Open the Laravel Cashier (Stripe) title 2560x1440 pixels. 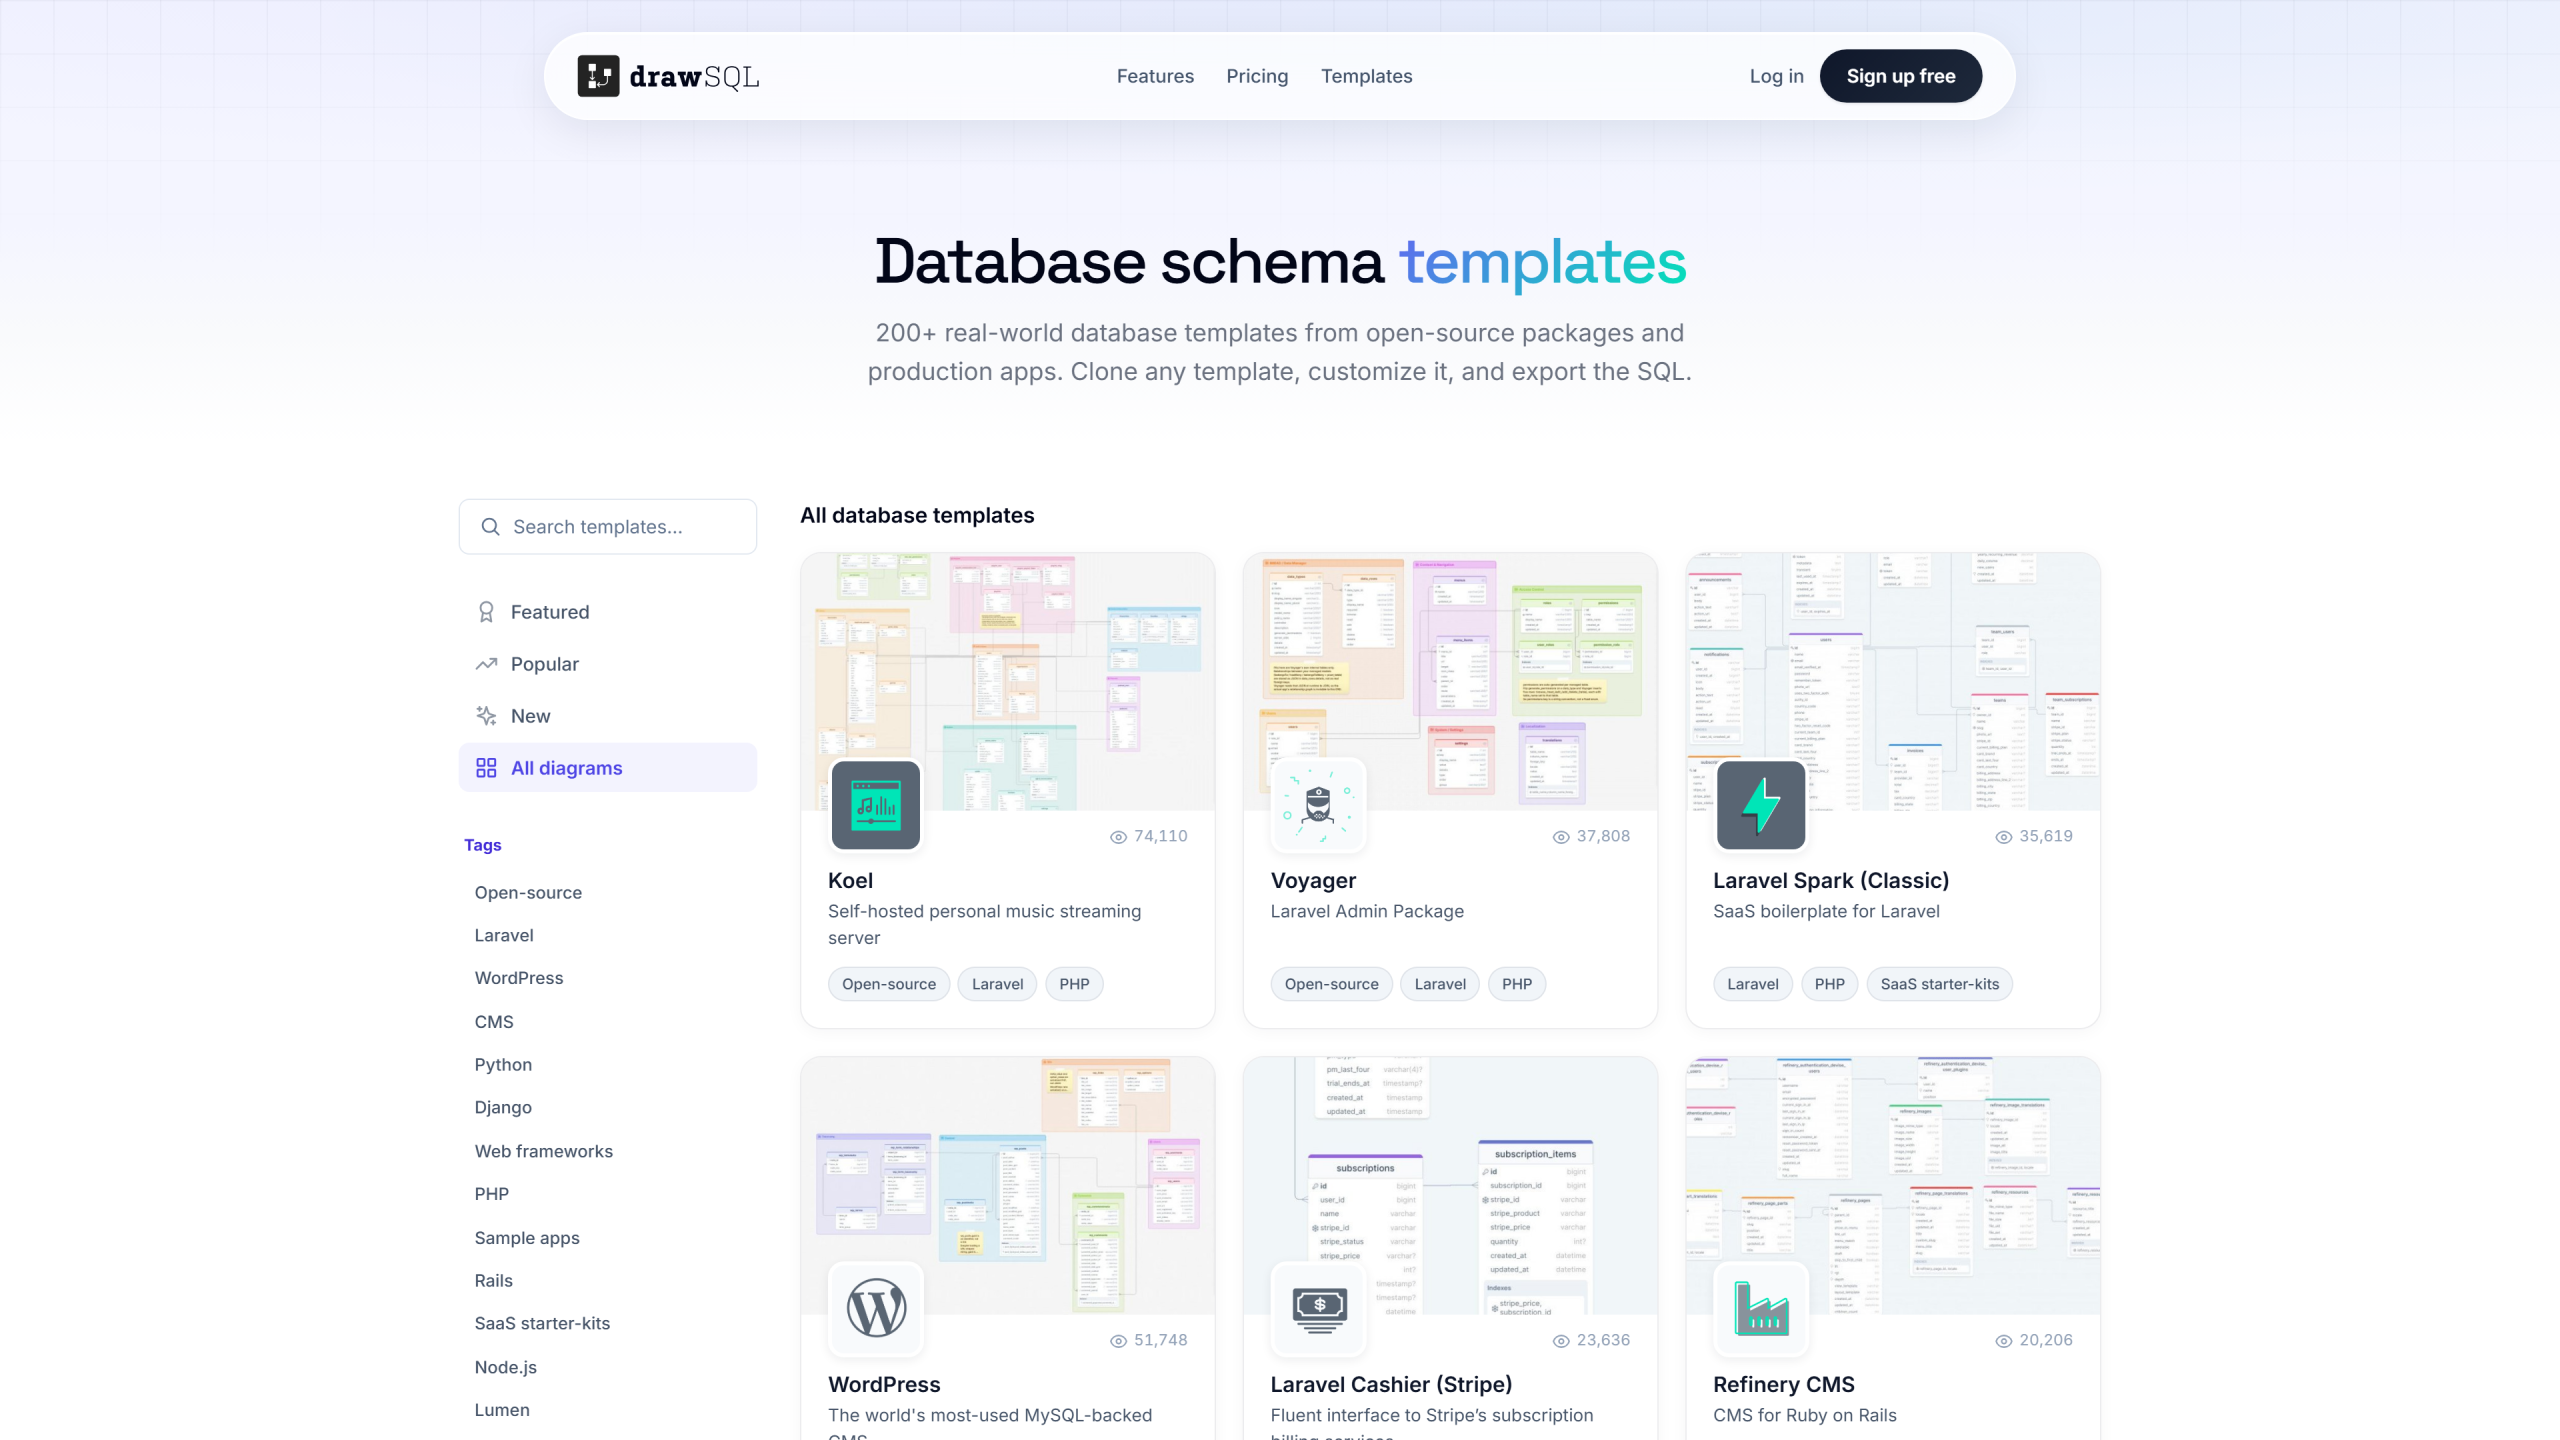click(x=1391, y=1385)
